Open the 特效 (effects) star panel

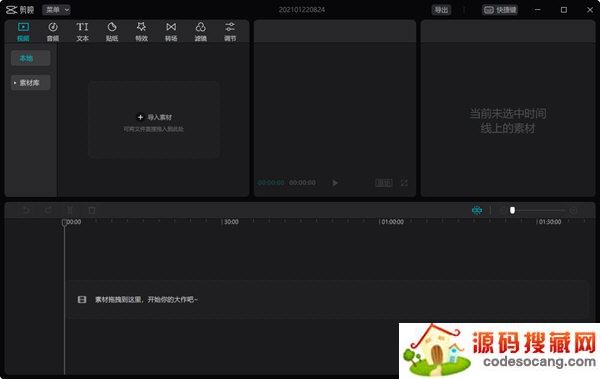[141, 31]
